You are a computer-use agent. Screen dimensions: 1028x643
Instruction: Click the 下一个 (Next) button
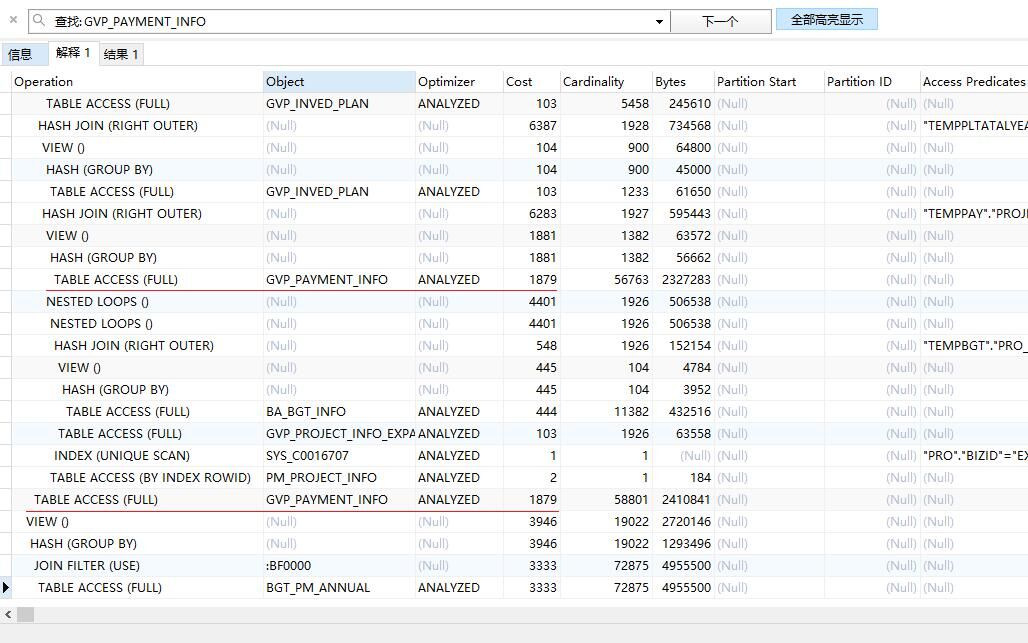(720, 21)
